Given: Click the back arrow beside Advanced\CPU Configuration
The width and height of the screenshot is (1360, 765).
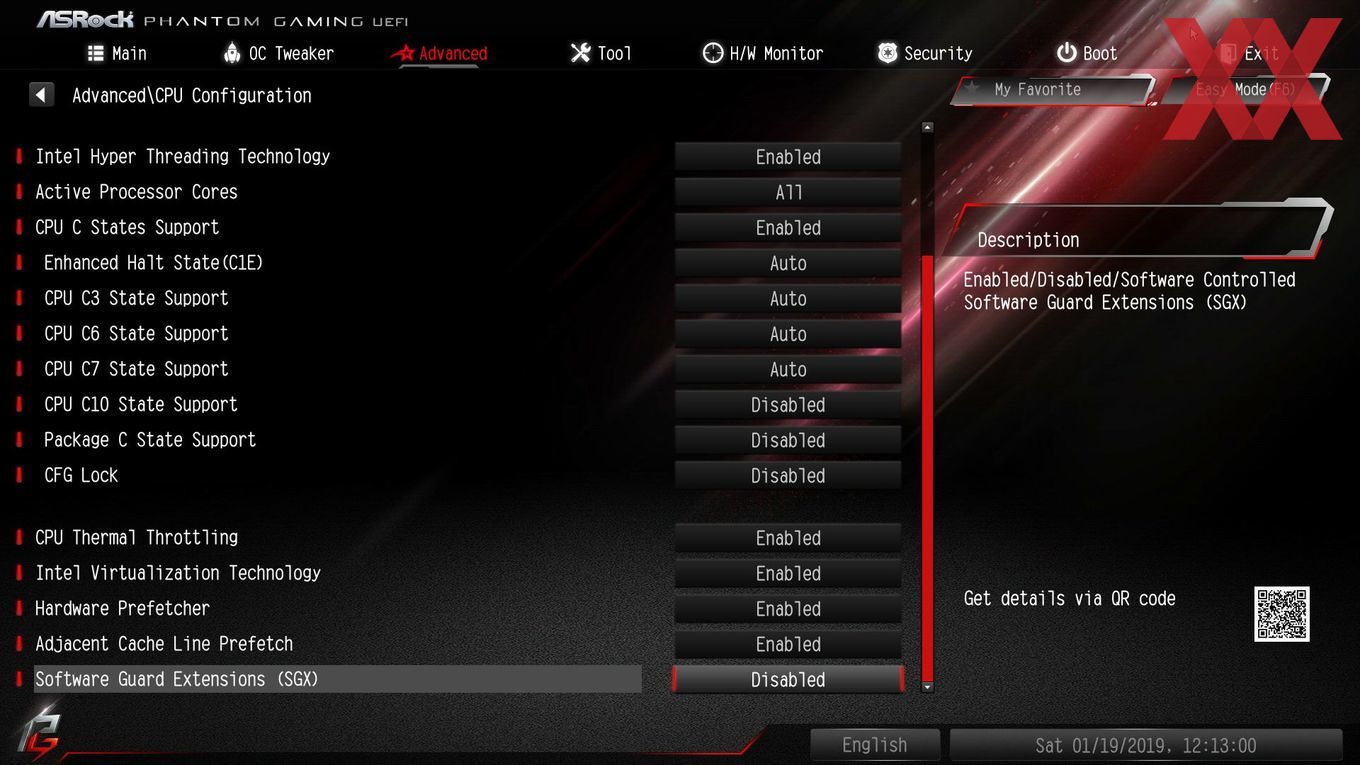Looking at the screenshot, I should (x=41, y=95).
